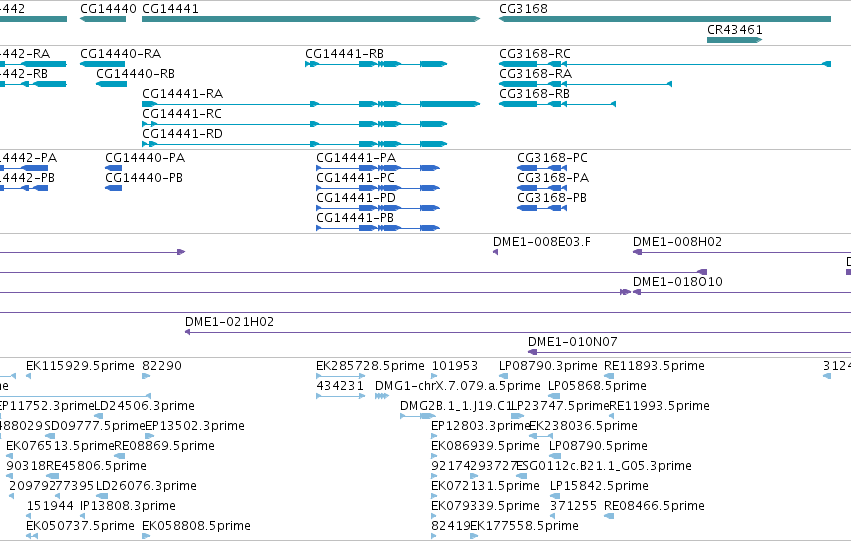This screenshot has height=541, width=851.
Task: Click transcript CG14440-RB
Action: pos(112,84)
